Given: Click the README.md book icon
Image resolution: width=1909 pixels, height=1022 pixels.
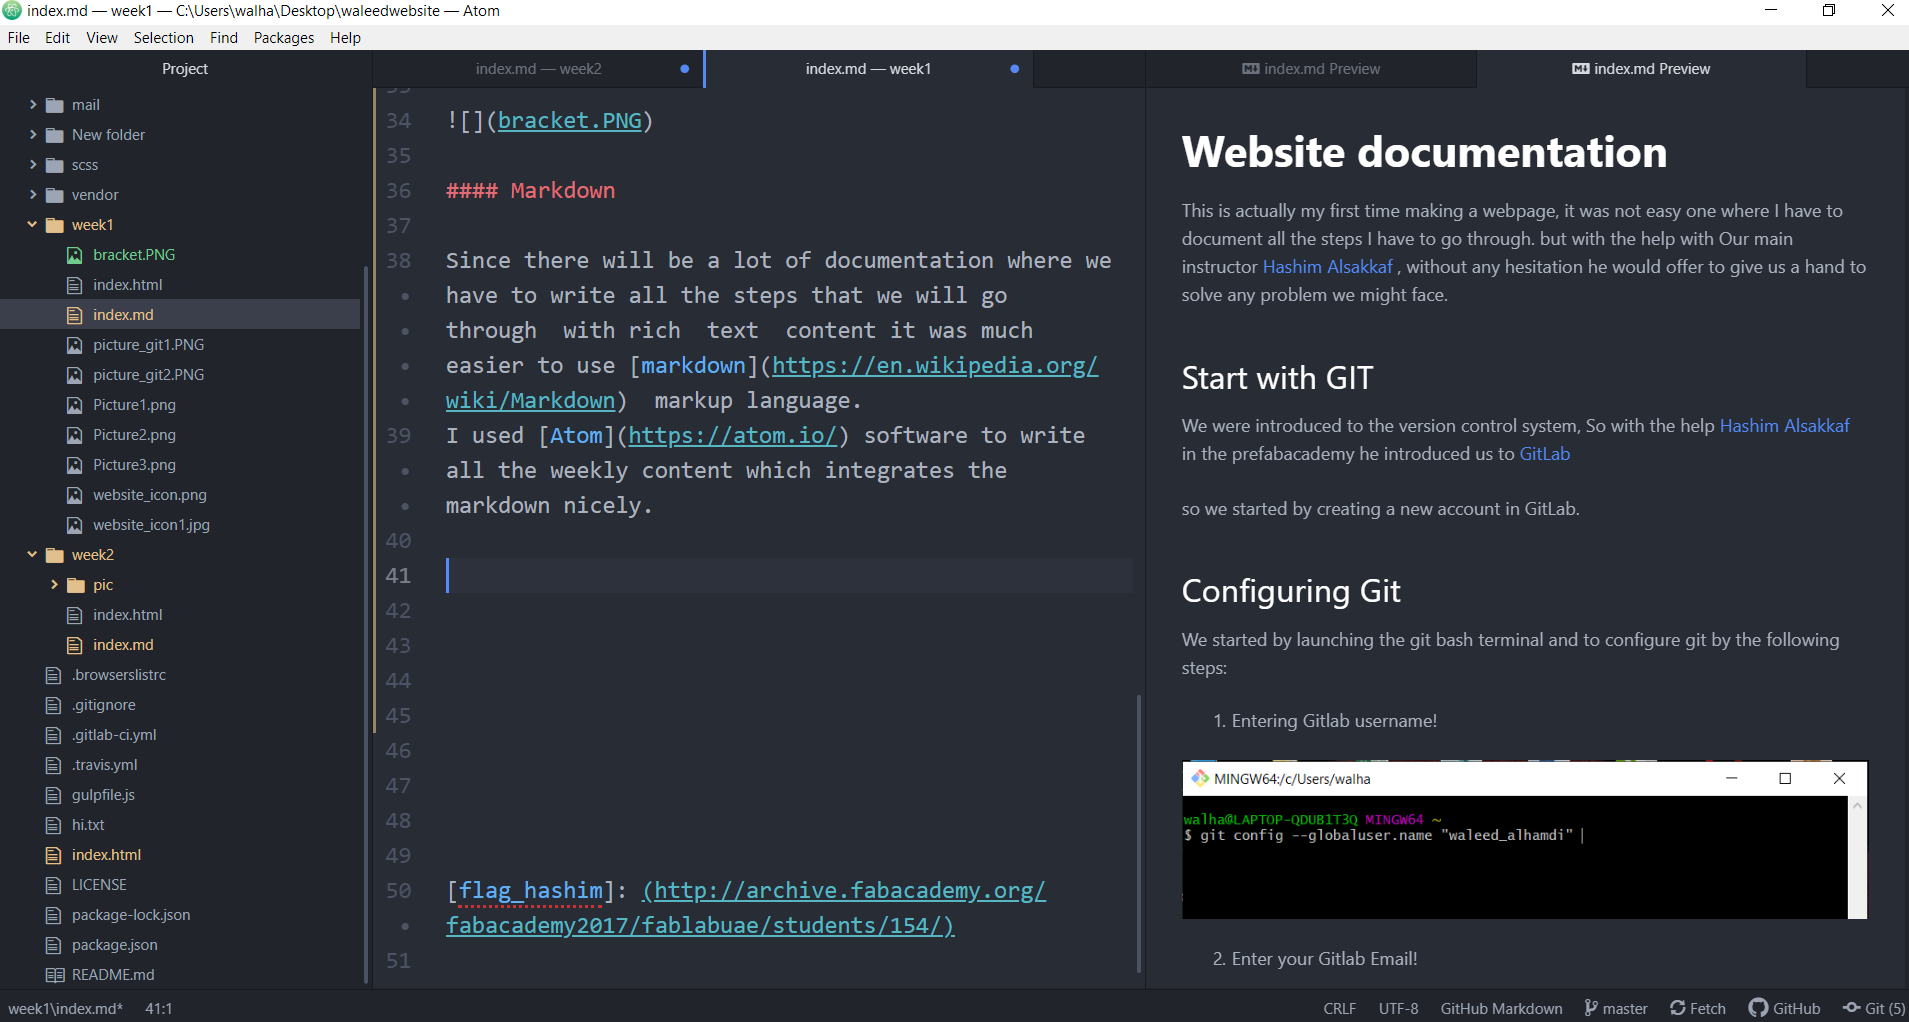Looking at the screenshot, I should point(55,975).
